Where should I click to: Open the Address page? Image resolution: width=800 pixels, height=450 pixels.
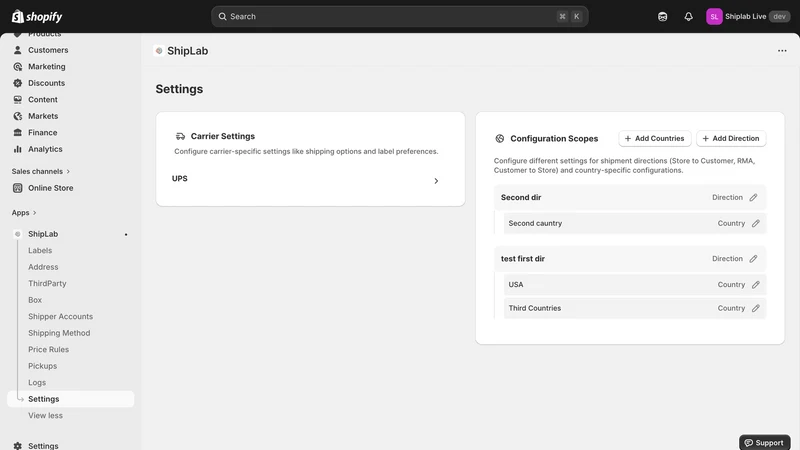click(x=43, y=267)
